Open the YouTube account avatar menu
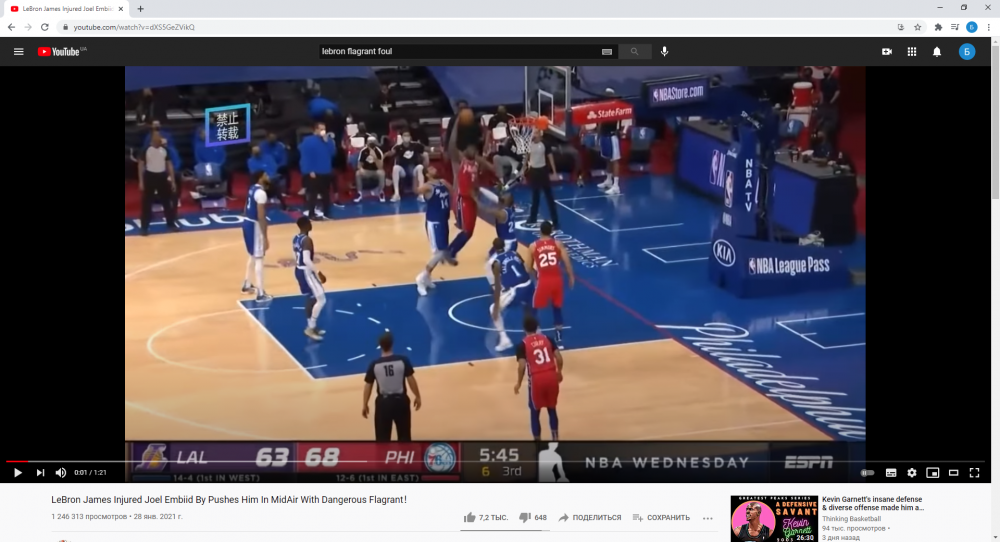 point(967,51)
